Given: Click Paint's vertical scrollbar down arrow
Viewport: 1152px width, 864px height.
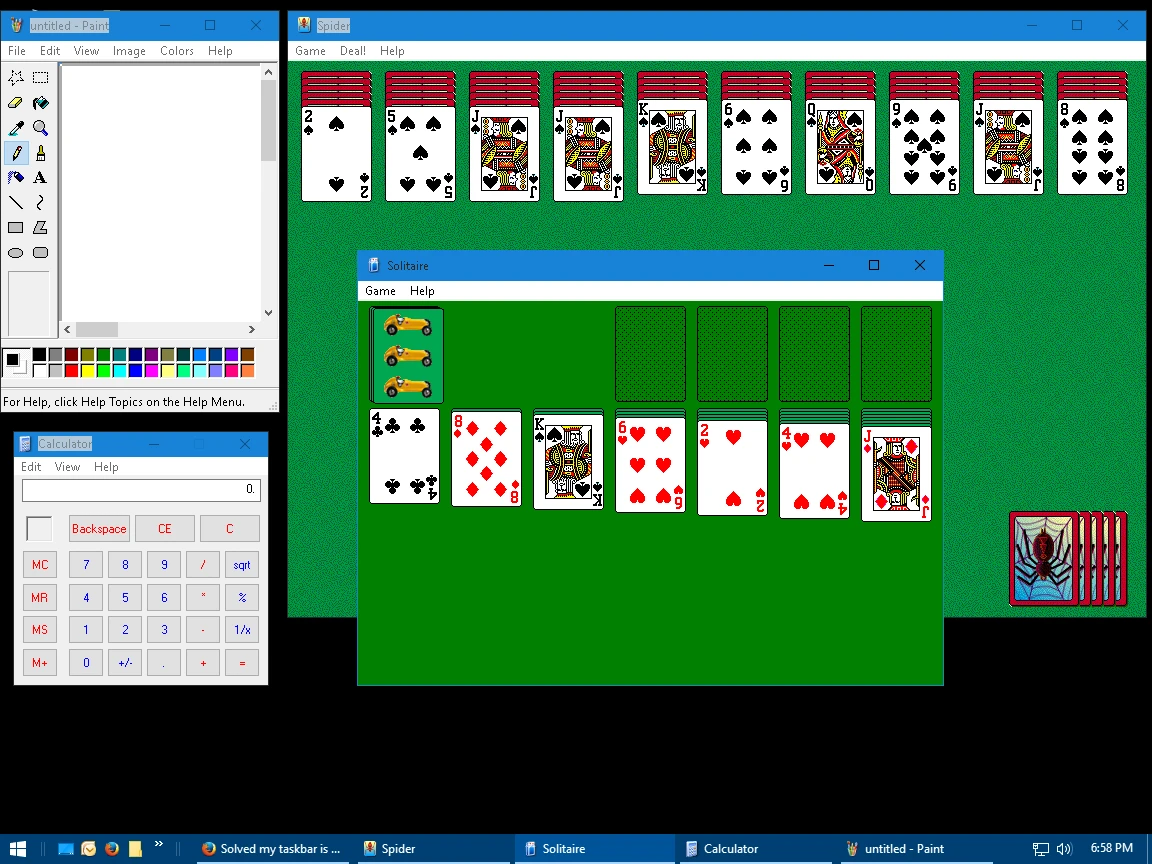Looking at the screenshot, I should [x=268, y=312].
